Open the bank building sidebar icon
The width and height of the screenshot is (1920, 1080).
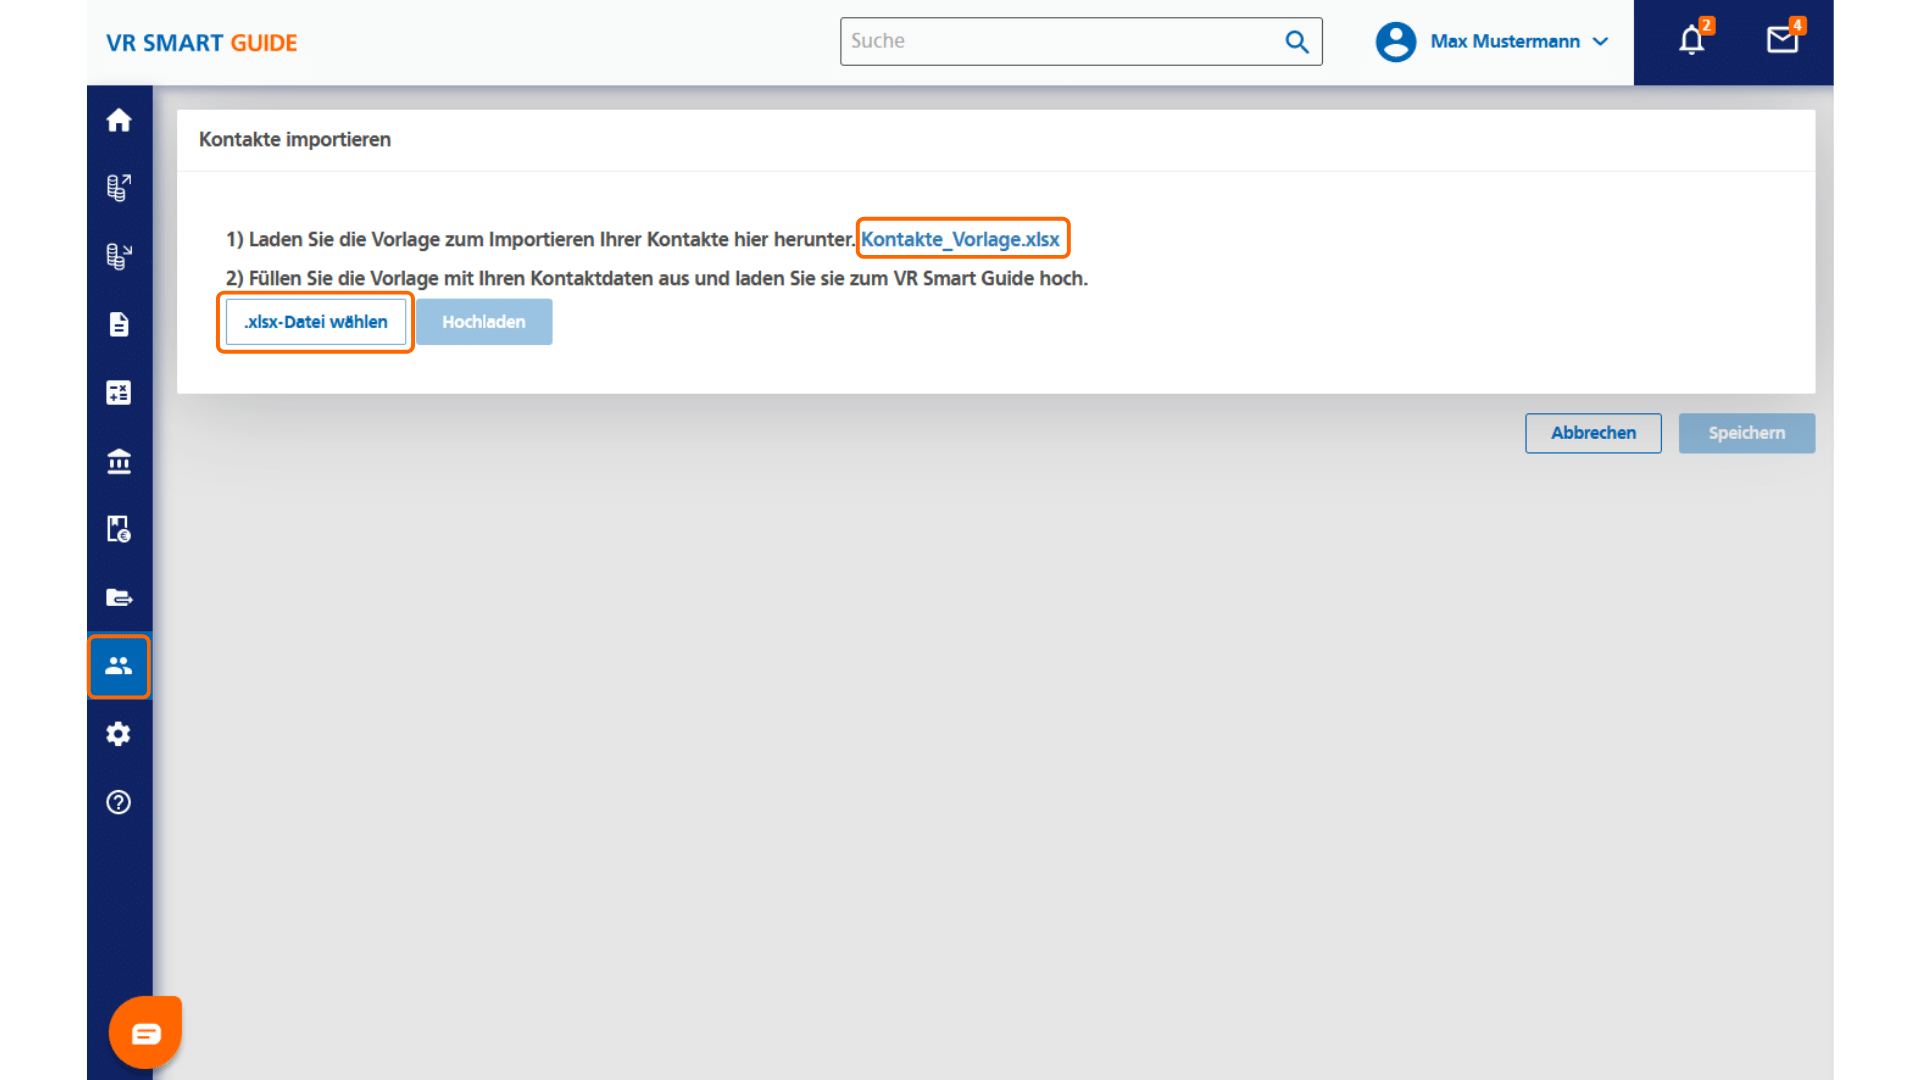(x=119, y=461)
